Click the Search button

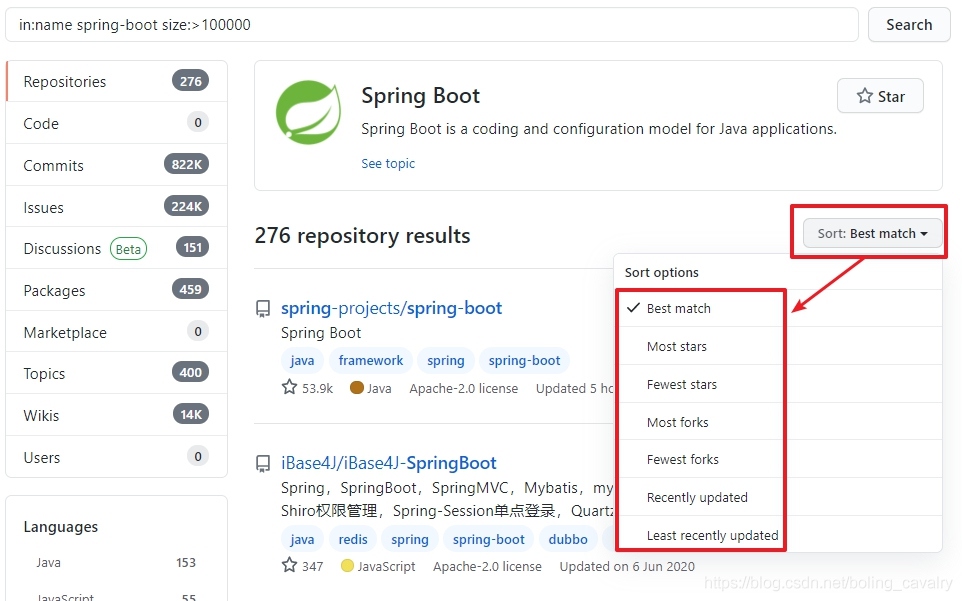click(x=909, y=25)
